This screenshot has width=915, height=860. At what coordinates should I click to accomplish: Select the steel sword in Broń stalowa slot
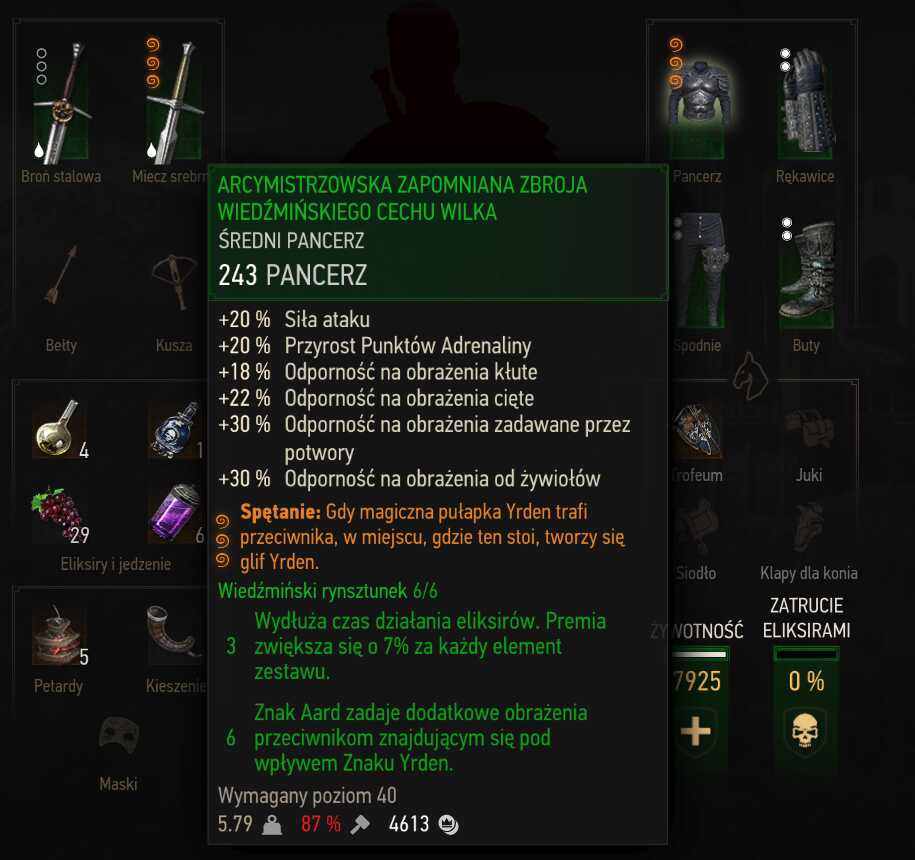point(61,103)
